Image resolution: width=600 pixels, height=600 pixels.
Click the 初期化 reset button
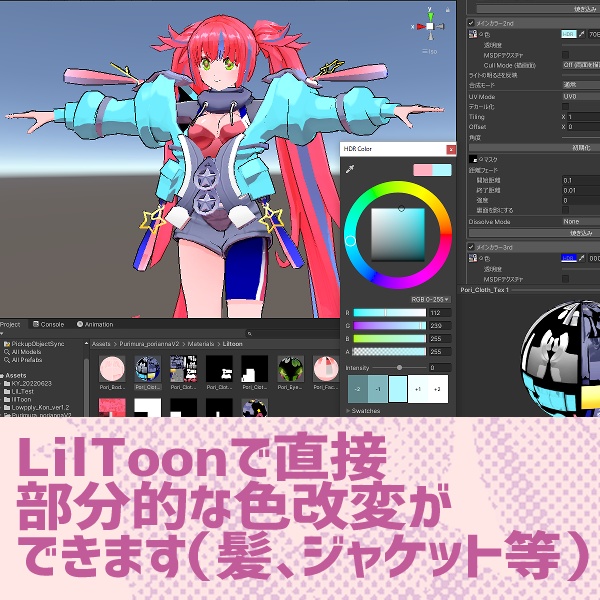pos(534,147)
